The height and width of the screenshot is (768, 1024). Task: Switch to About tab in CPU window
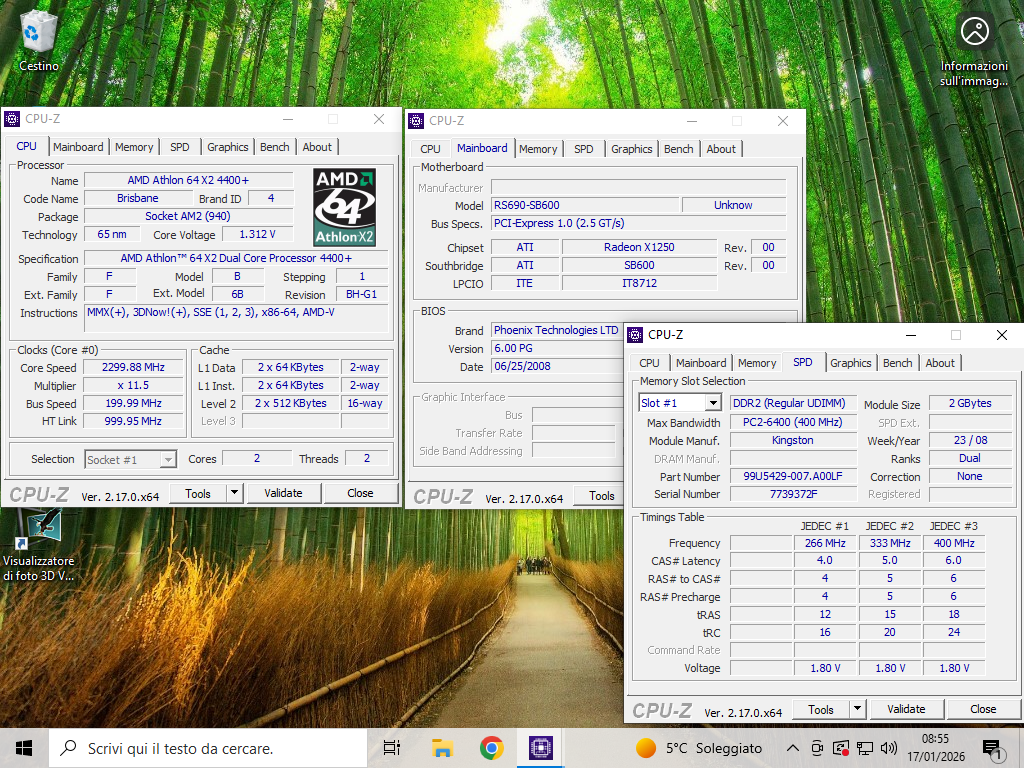(x=317, y=148)
